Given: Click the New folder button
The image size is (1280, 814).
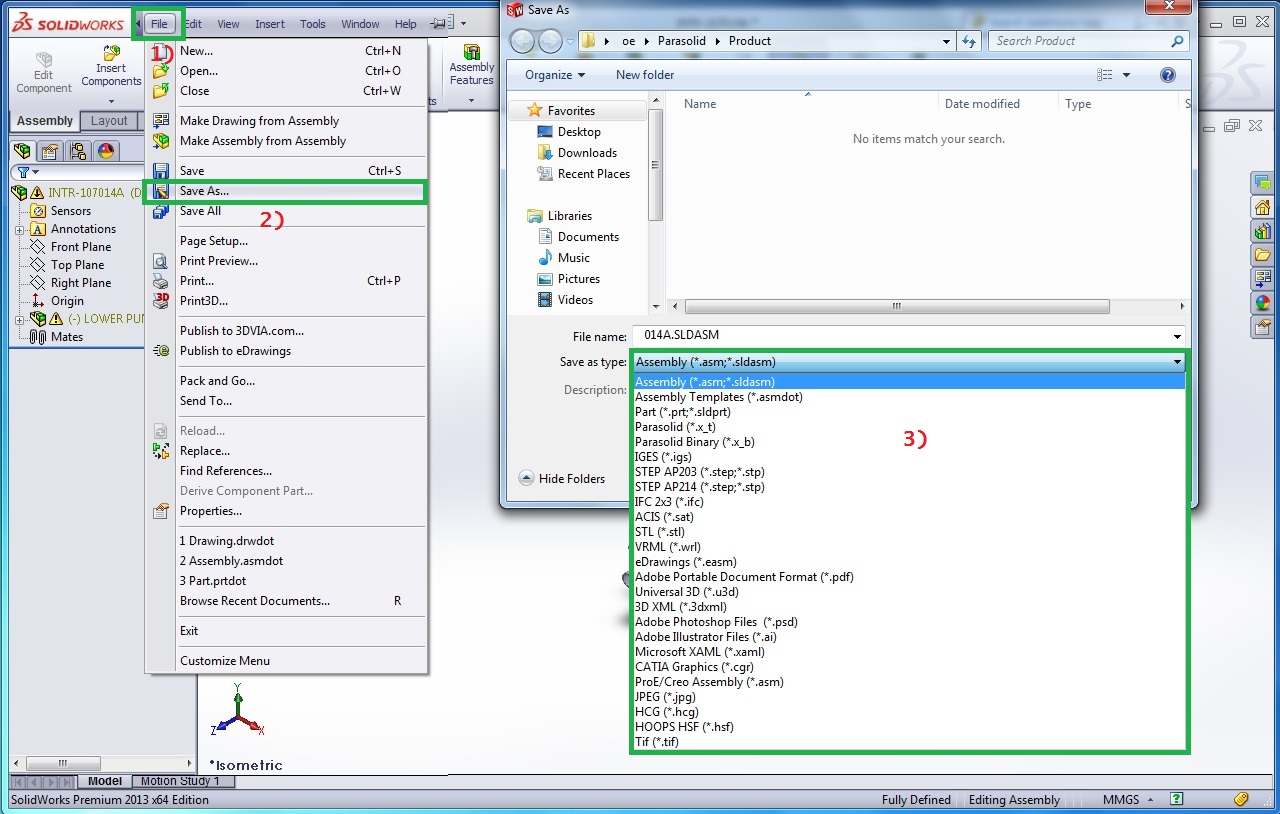Looking at the screenshot, I should click(x=645, y=75).
